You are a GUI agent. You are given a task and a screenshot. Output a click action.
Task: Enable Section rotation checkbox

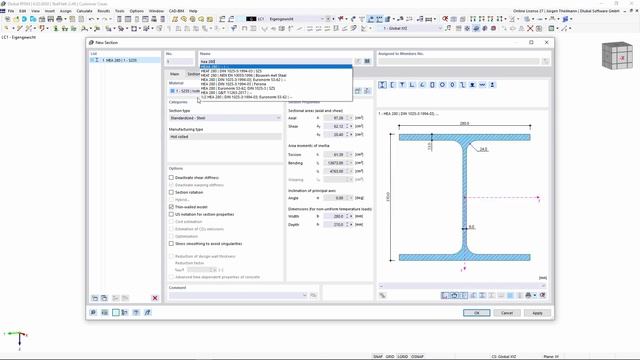[171, 192]
